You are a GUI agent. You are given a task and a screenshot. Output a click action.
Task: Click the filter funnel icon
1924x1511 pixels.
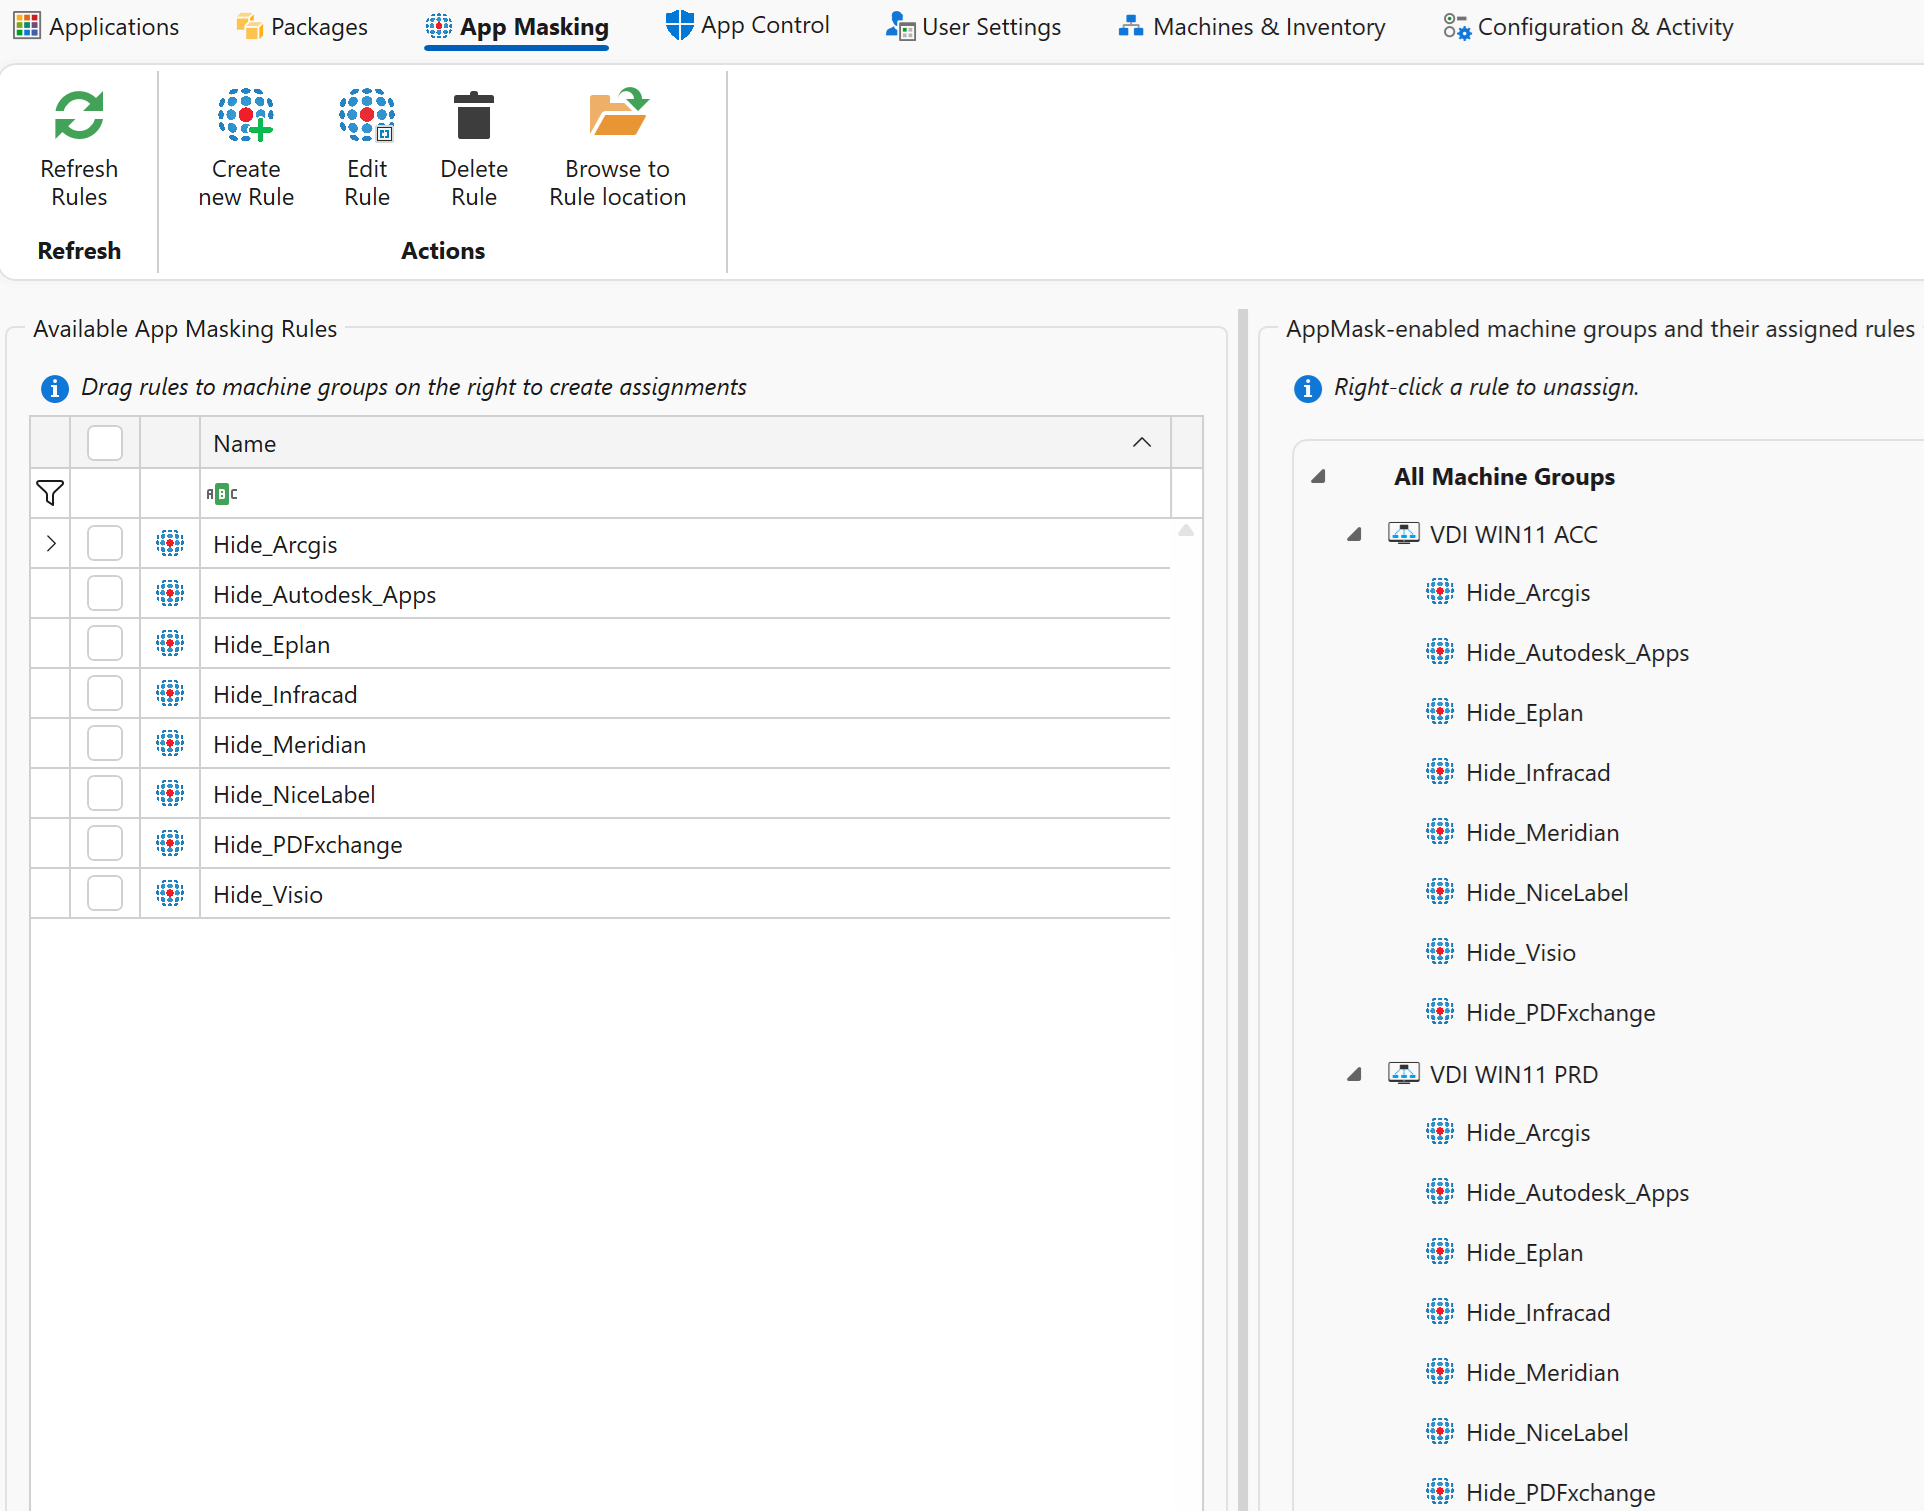pyautogui.click(x=50, y=493)
